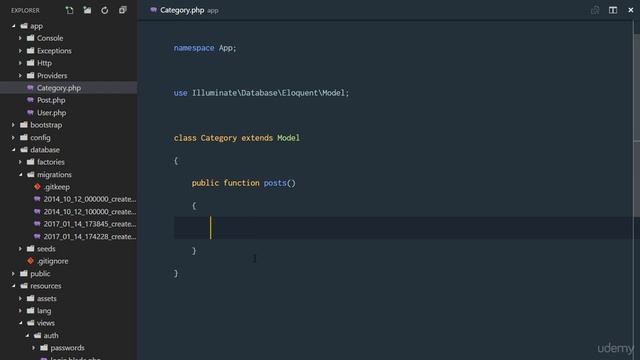Collapse the database folder arrow
Viewport: 640px width, 360px height.
coord(13,150)
